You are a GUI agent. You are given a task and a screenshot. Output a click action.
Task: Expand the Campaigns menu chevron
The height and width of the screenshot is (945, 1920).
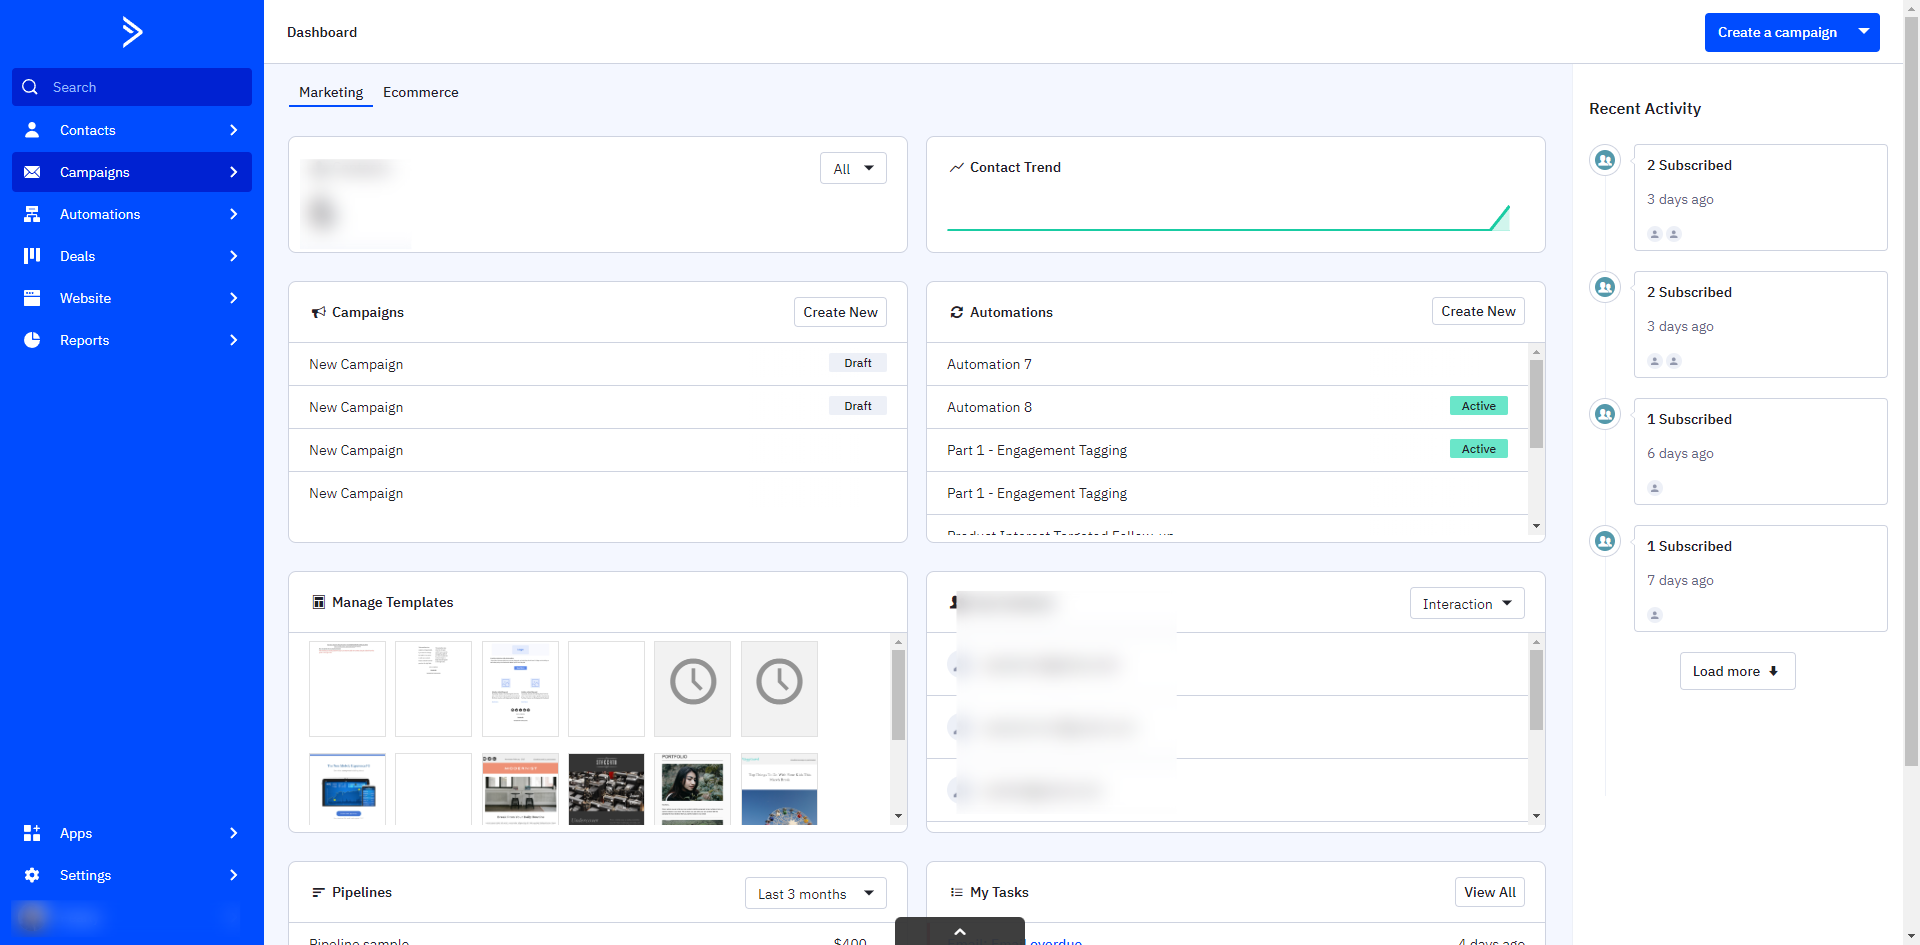pyautogui.click(x=233, y=172)
